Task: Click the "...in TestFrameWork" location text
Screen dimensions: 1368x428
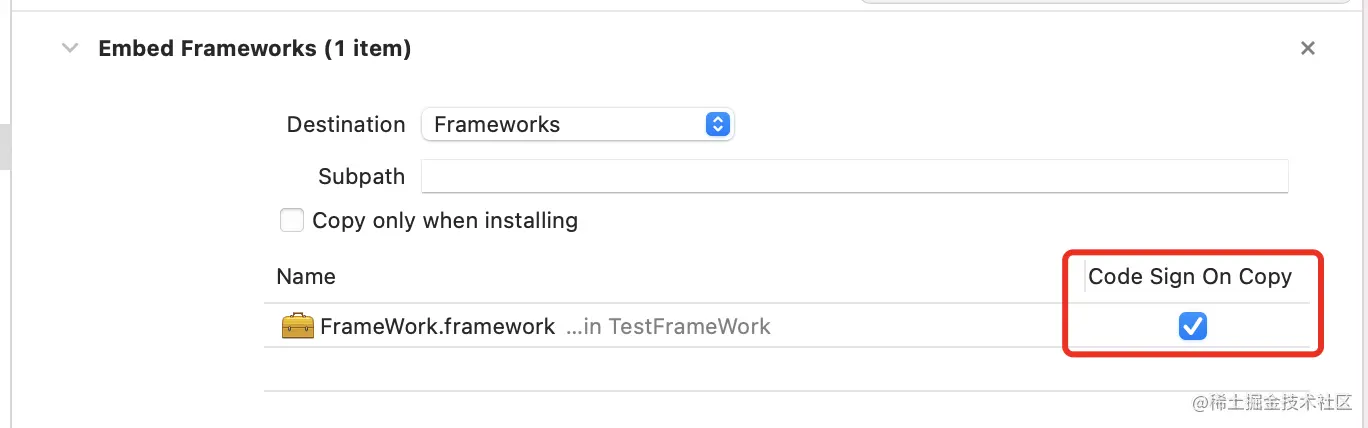Action: coord(668,327)
